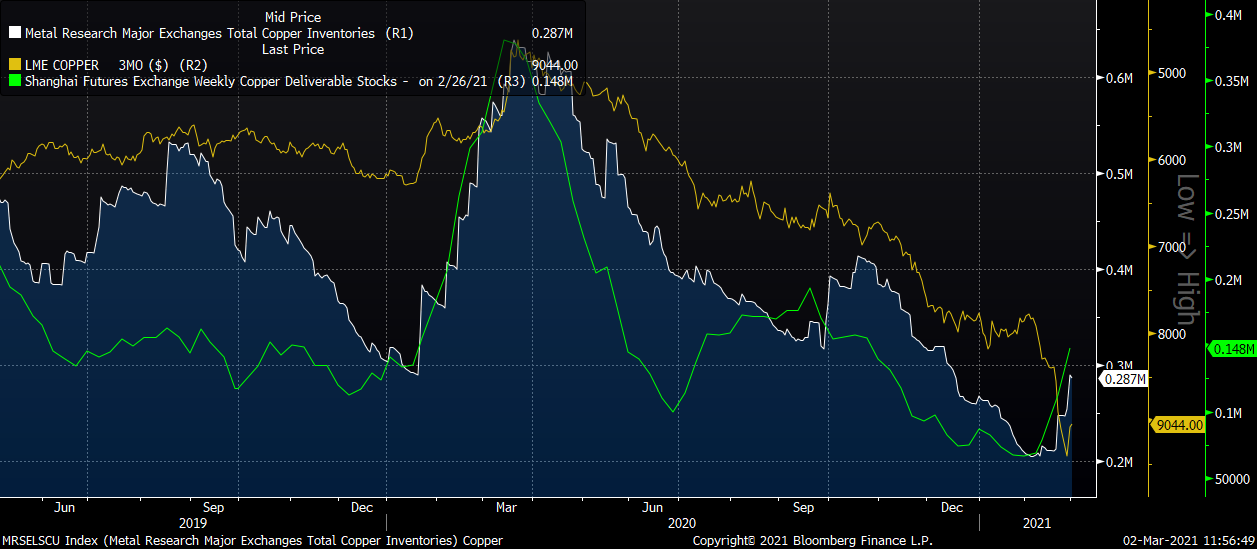Click the 2021 year label on the time axis
The height and width of the screenshot is (549, 1257).
tap(1036, 523)
